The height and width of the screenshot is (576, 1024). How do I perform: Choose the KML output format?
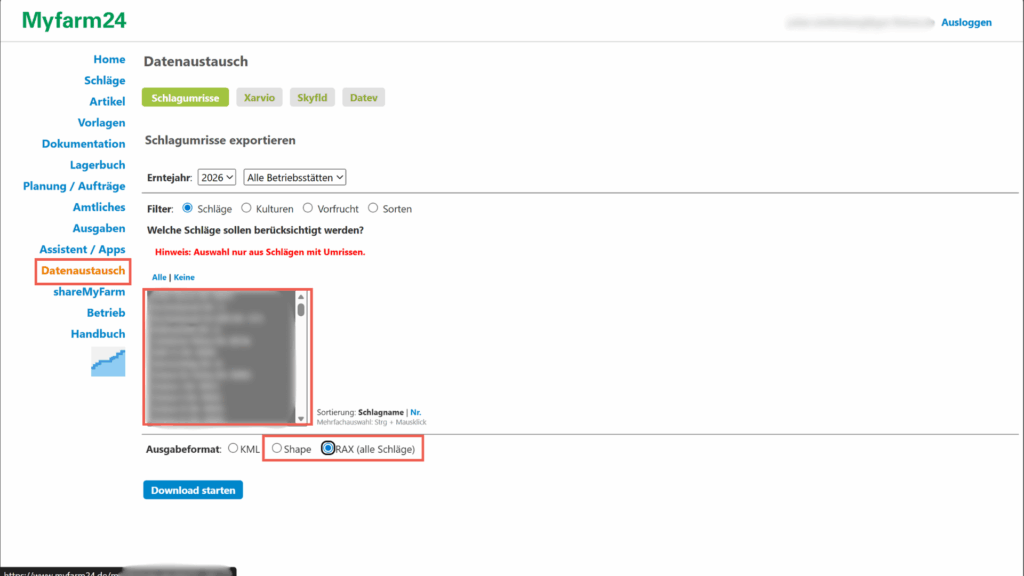tap(233, 449)
